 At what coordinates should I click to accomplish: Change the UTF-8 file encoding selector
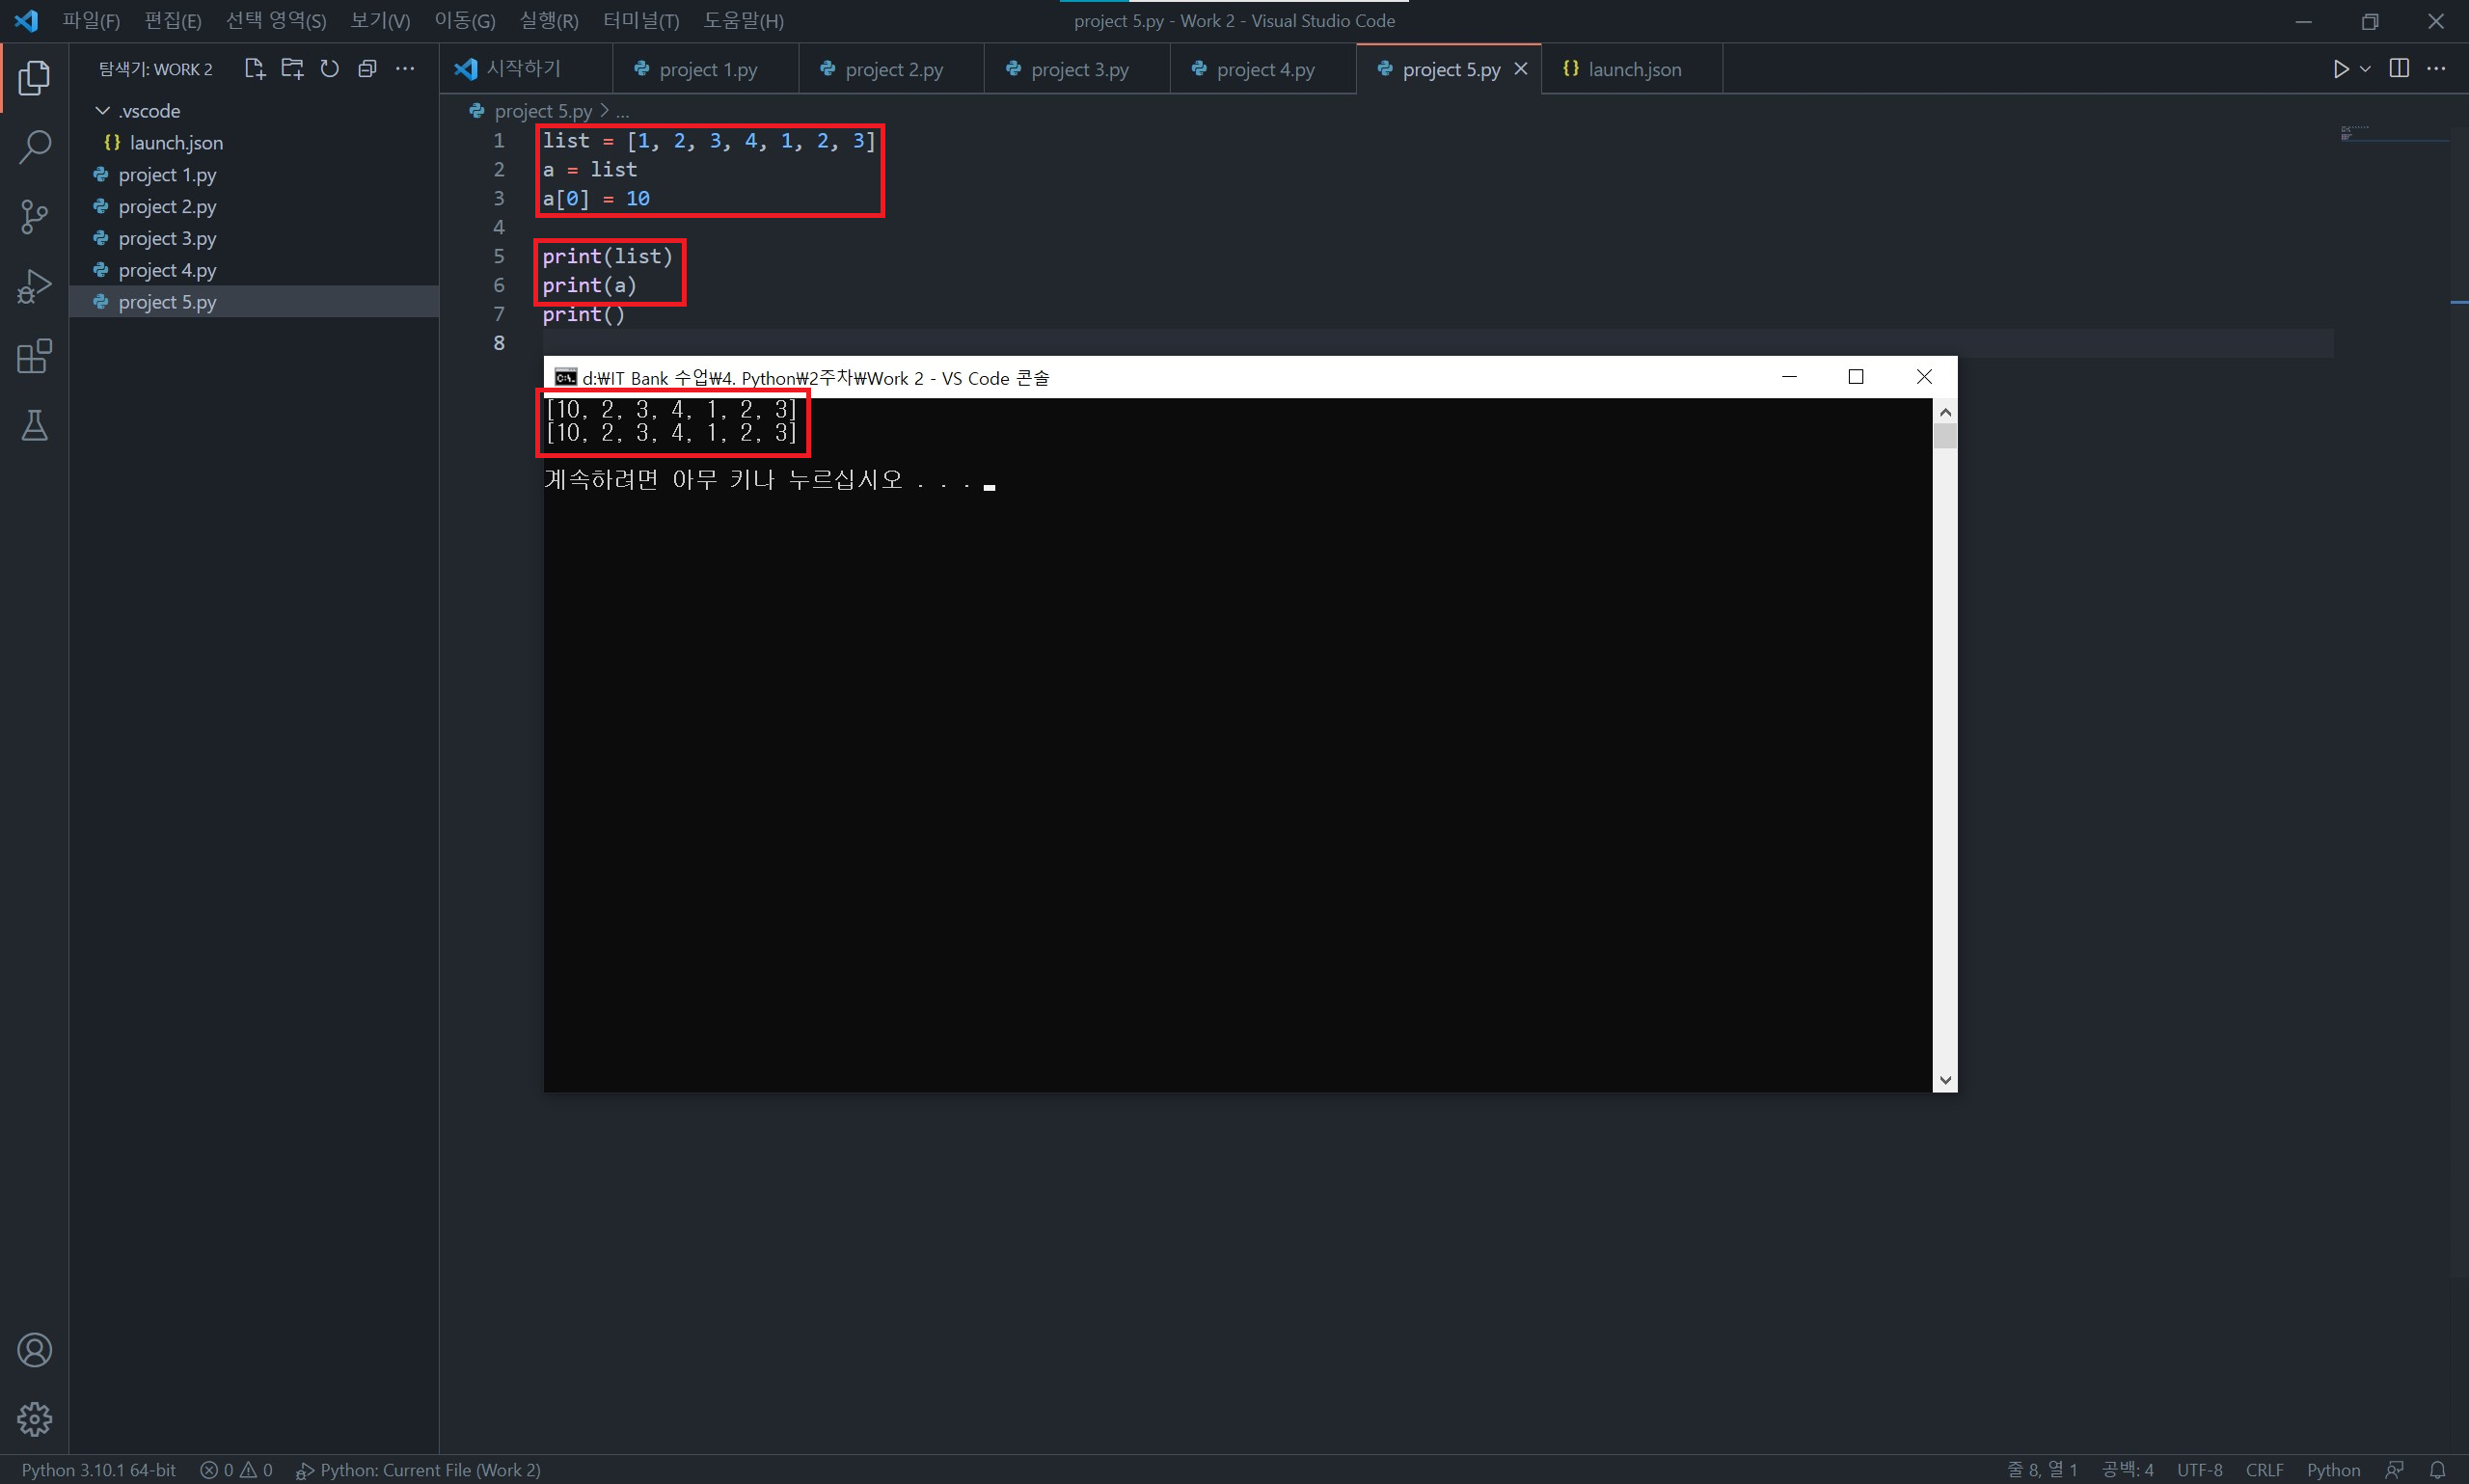point(2199,1469)
